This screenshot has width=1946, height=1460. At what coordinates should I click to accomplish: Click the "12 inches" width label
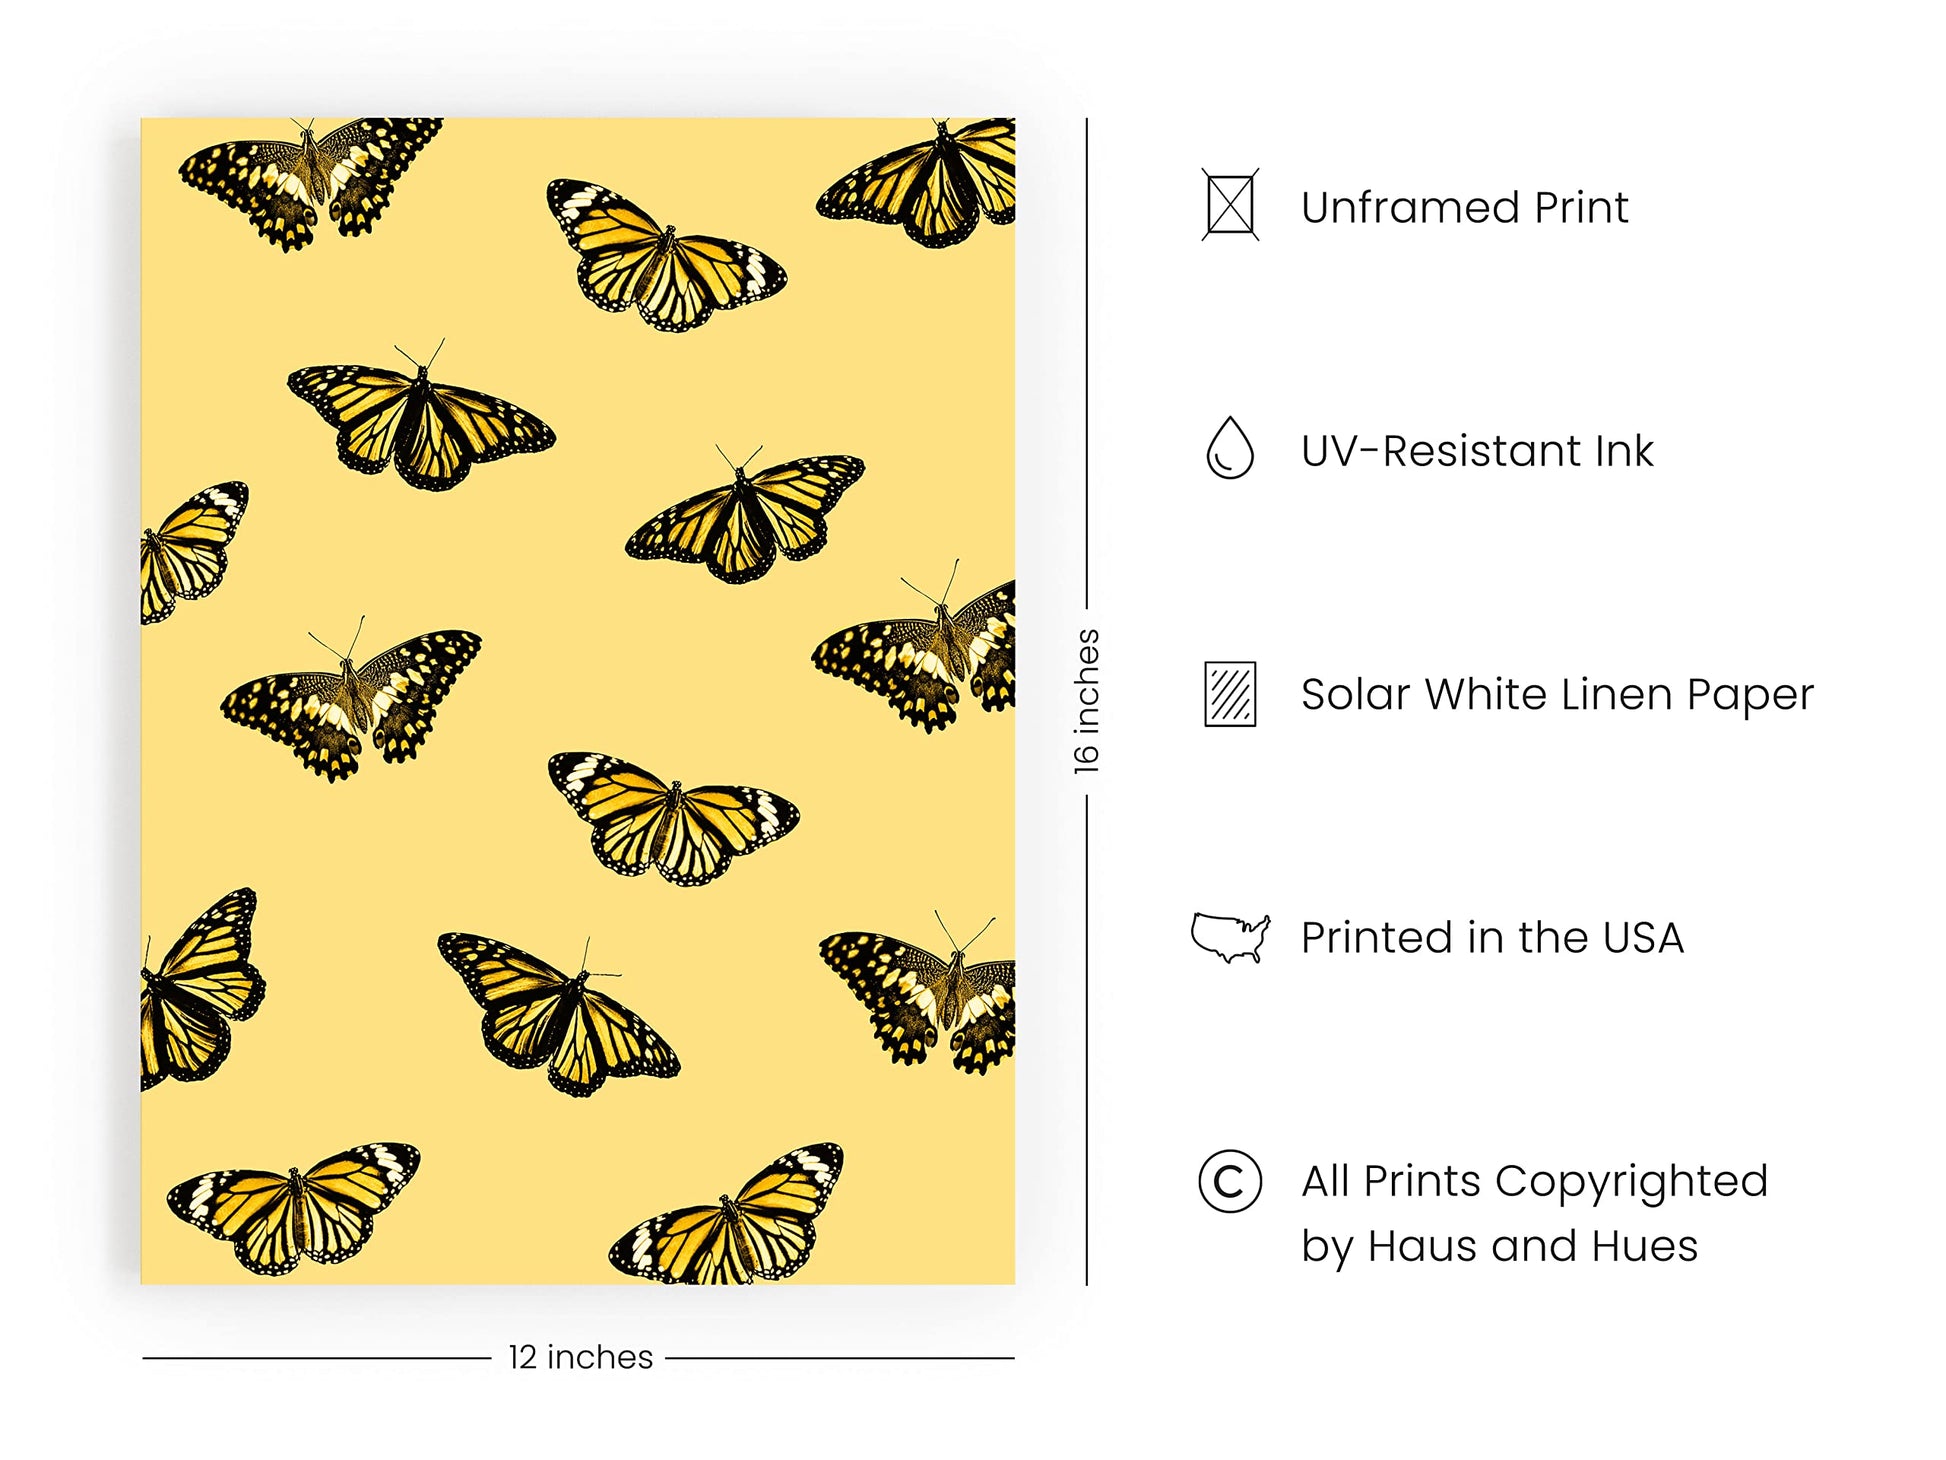[x=580, y=1357]
